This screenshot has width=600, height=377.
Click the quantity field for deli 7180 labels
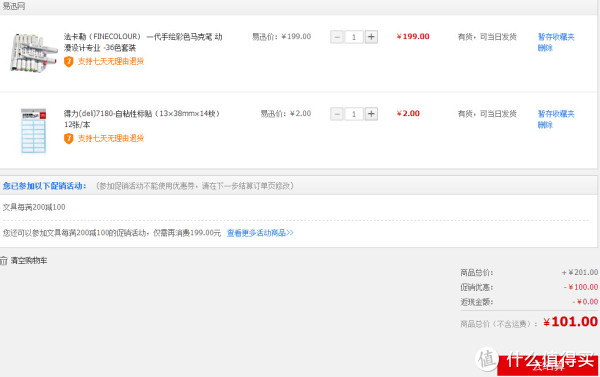point(354,114)
